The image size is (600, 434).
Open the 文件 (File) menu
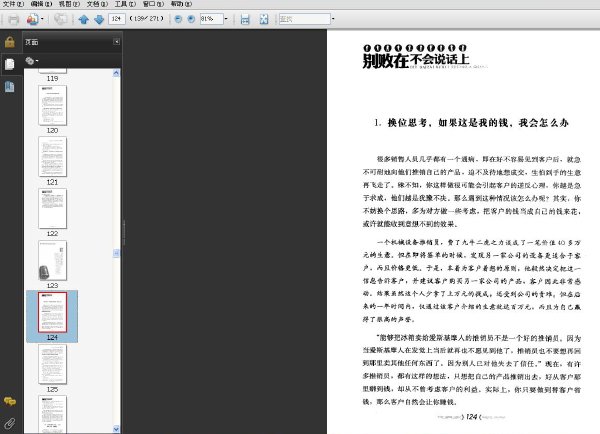13,4
